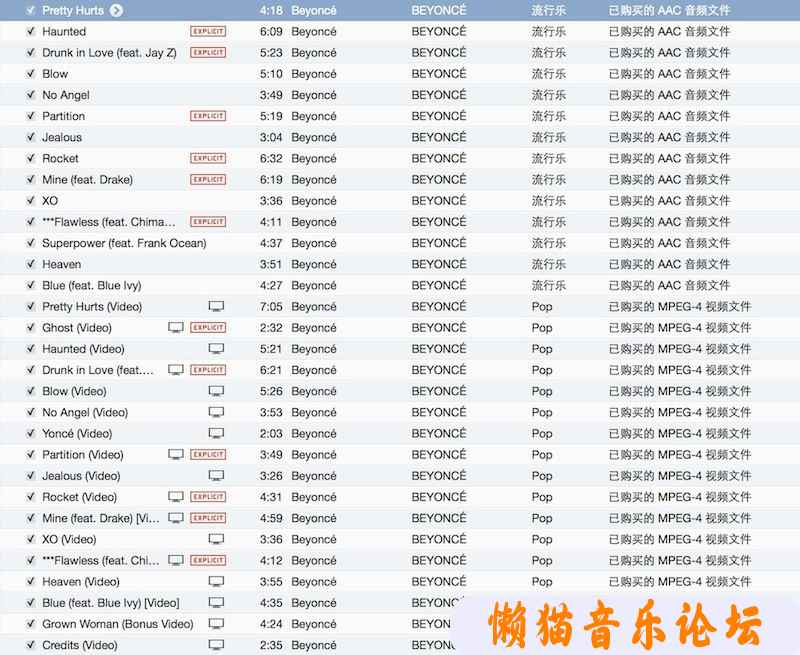Image resolution: width=800 pixels, height=655 pixels.
Task: Click video icon on Grown Woman (Bonus Video)
Action: tap(216, 624)
